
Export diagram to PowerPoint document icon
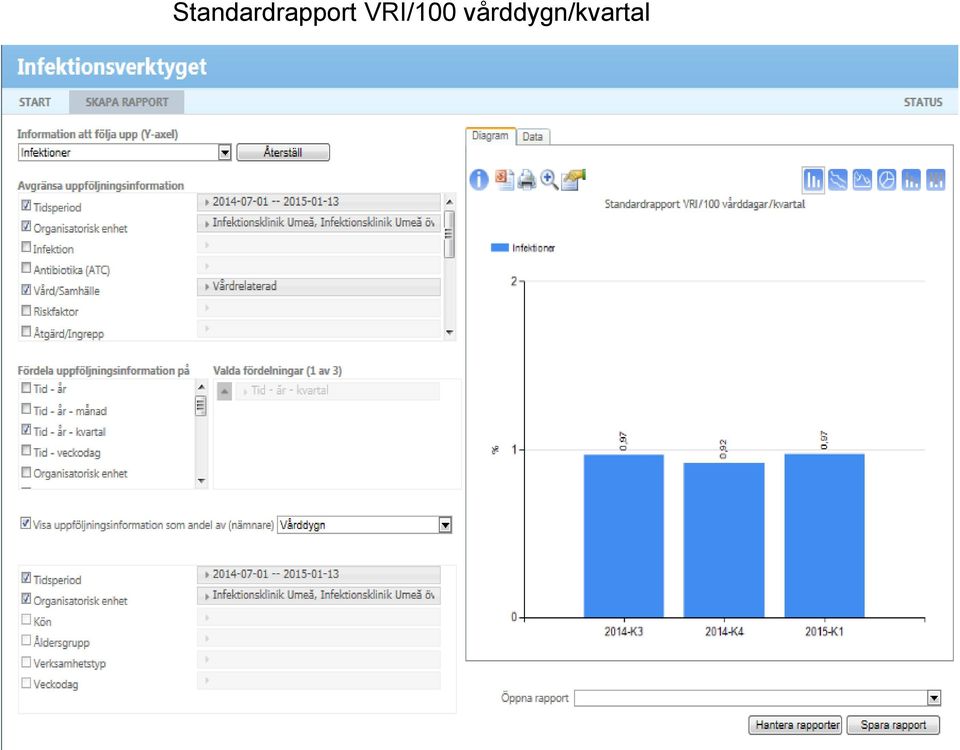pyautogui.click(x=504, y=179)
